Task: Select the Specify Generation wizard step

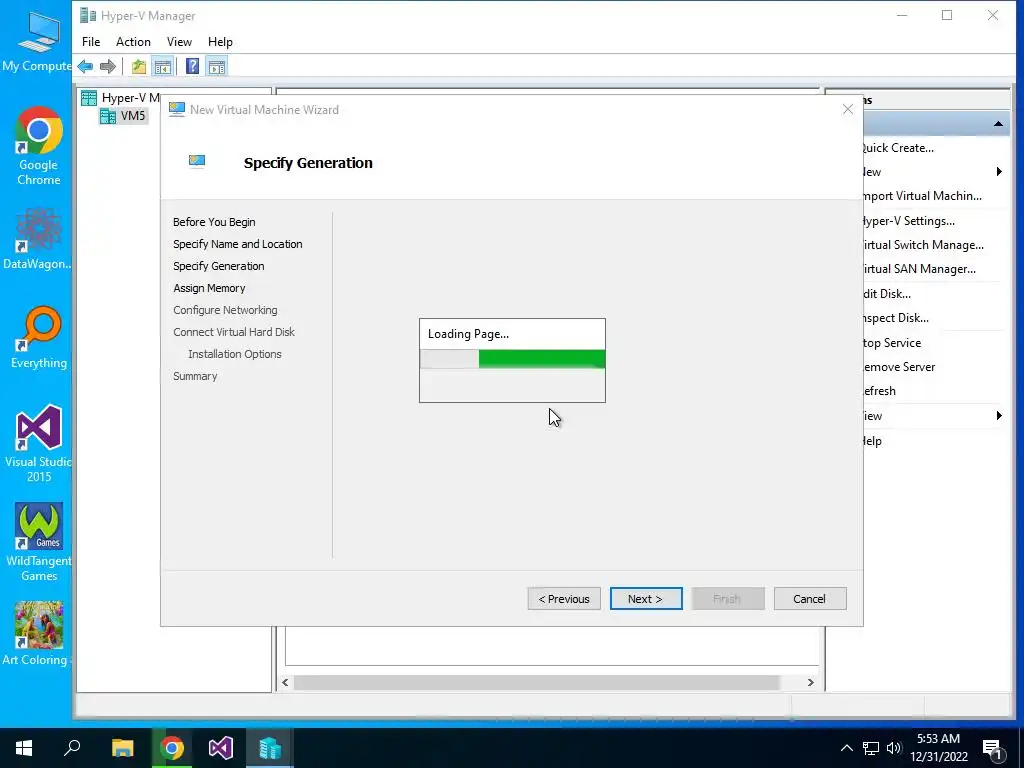Action: click(x=219, y=266)
